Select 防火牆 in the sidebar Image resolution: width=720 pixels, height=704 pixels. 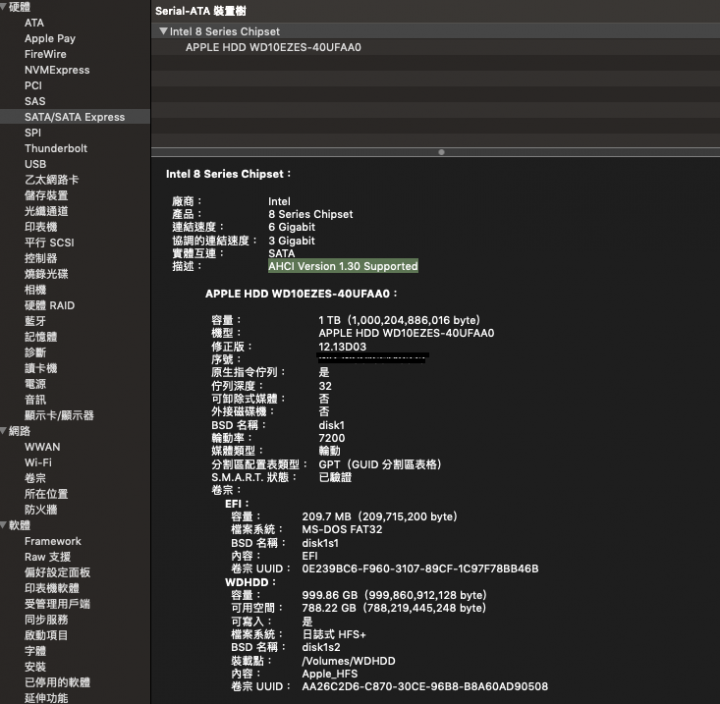40,510
